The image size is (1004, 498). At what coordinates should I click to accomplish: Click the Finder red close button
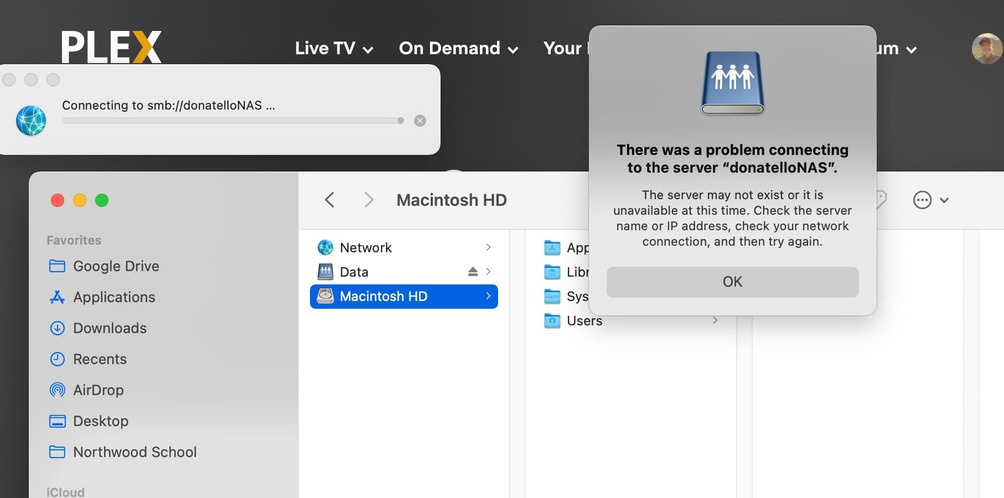58,200
